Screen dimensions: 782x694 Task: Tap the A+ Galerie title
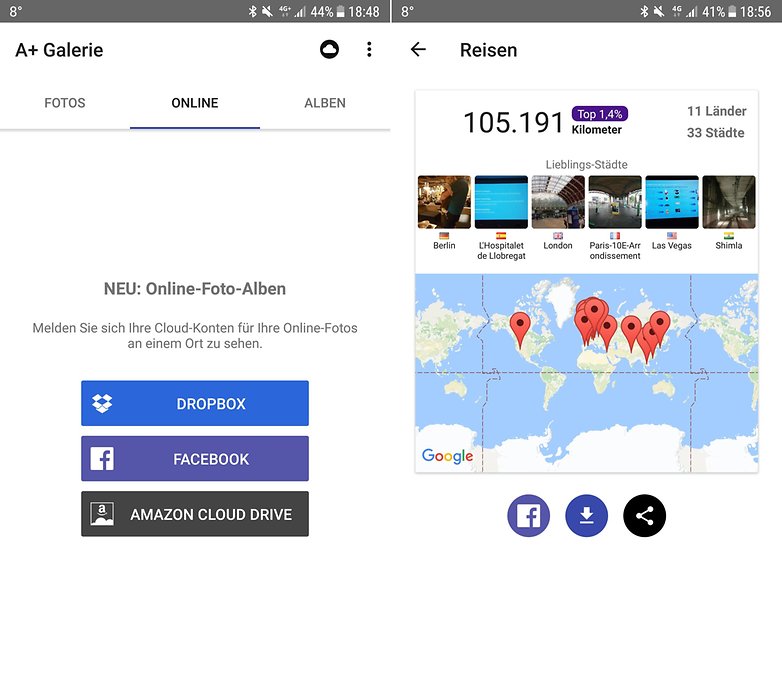[x=59, y=50]
